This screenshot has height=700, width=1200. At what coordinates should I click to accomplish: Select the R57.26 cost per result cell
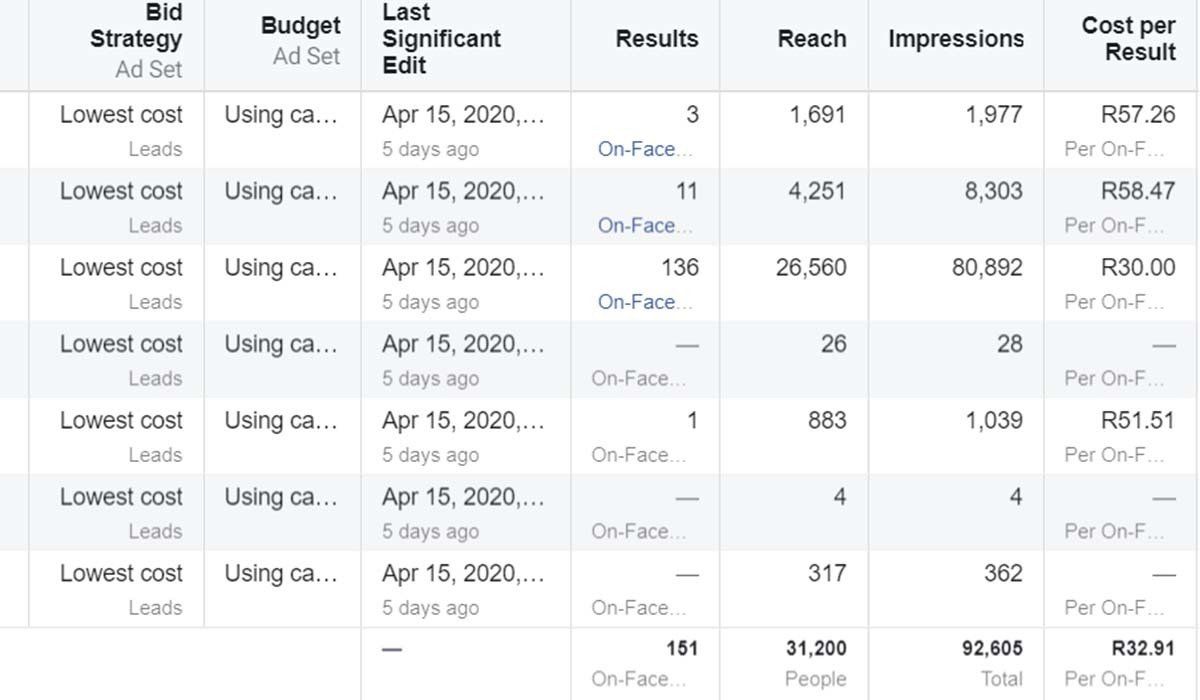click(x=1138, y=115)
